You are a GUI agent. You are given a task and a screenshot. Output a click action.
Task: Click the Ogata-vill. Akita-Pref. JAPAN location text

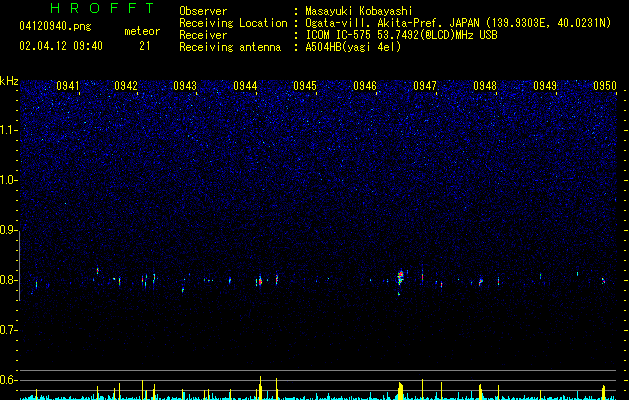[458, 23]
